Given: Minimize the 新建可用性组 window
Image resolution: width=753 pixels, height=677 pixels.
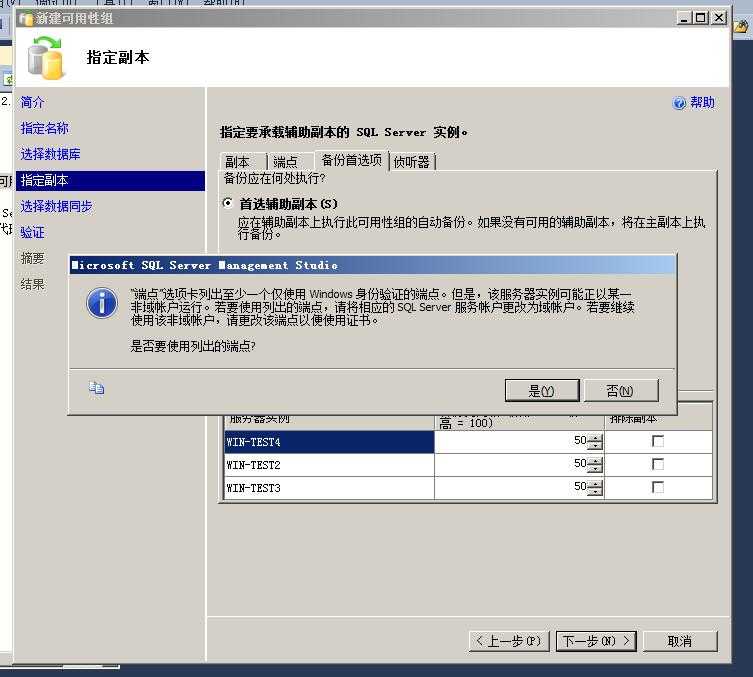Looking at the screenshot, I should click(684, 18).
